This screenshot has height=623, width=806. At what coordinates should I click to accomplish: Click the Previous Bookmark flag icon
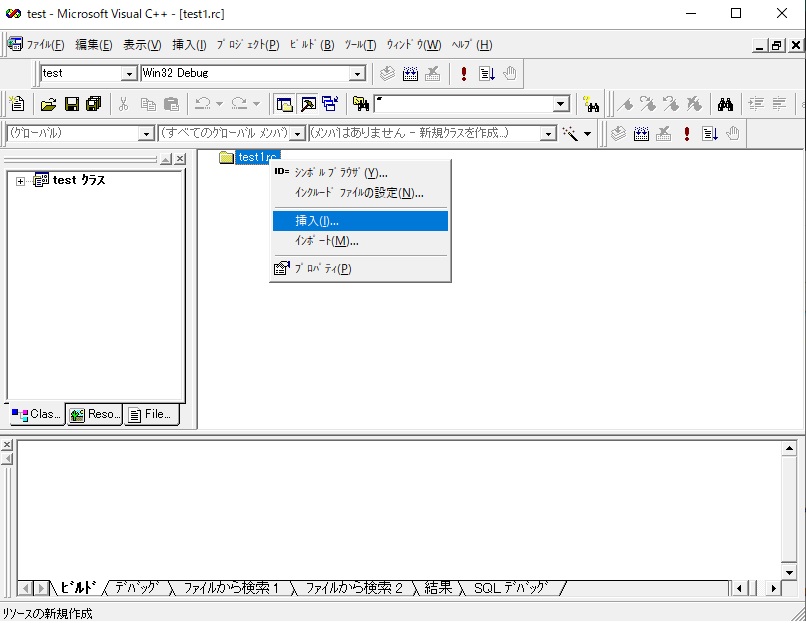[671, 104]
